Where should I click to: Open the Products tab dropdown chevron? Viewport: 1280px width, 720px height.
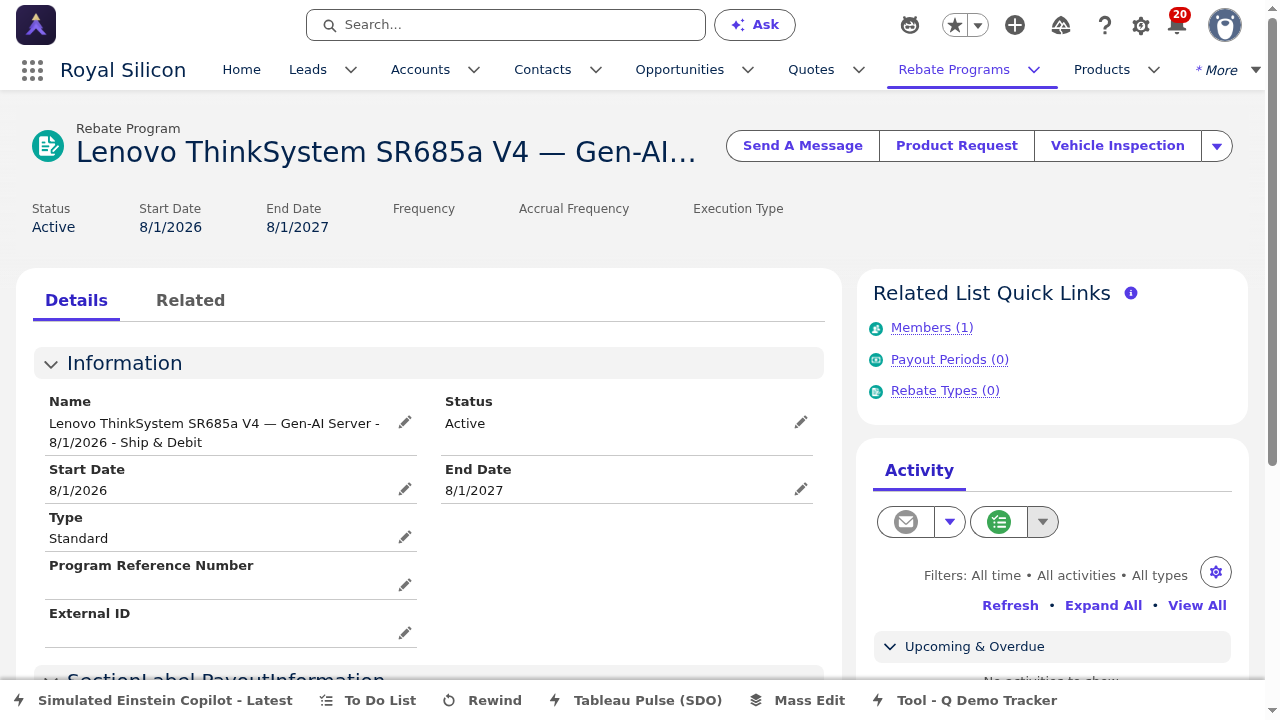coord(1154,70)
